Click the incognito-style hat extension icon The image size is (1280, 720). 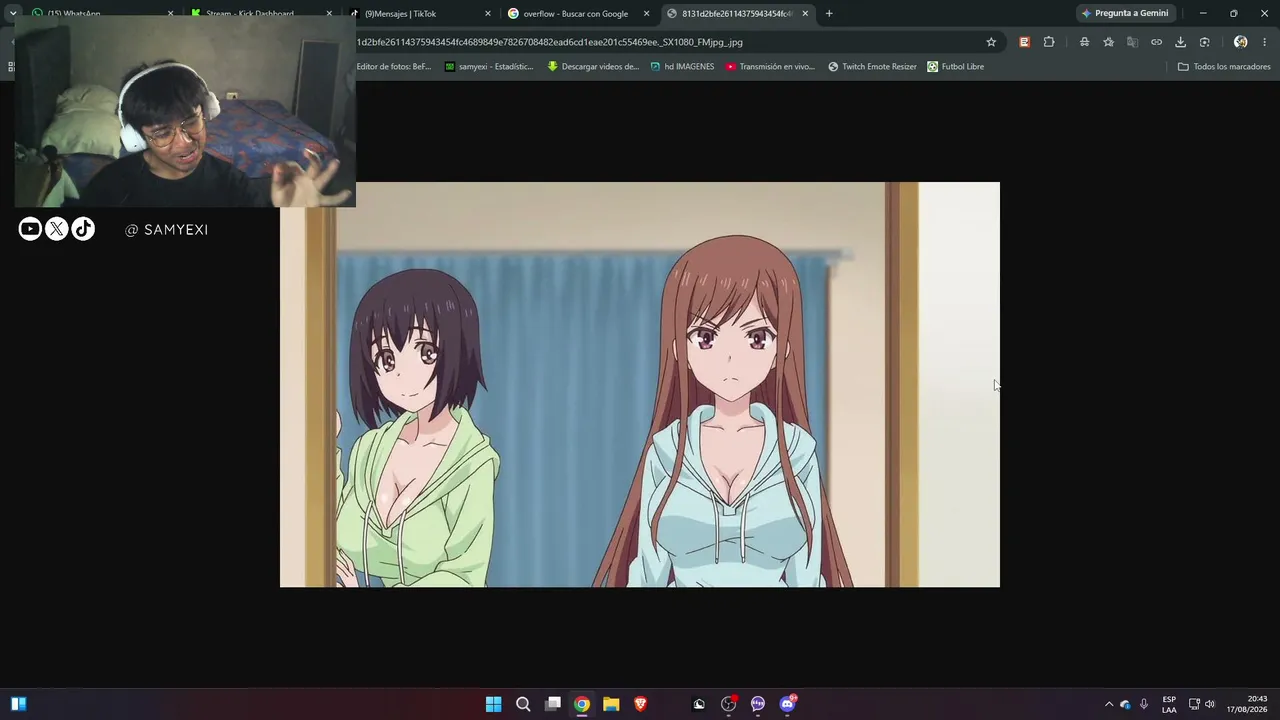1084,42
